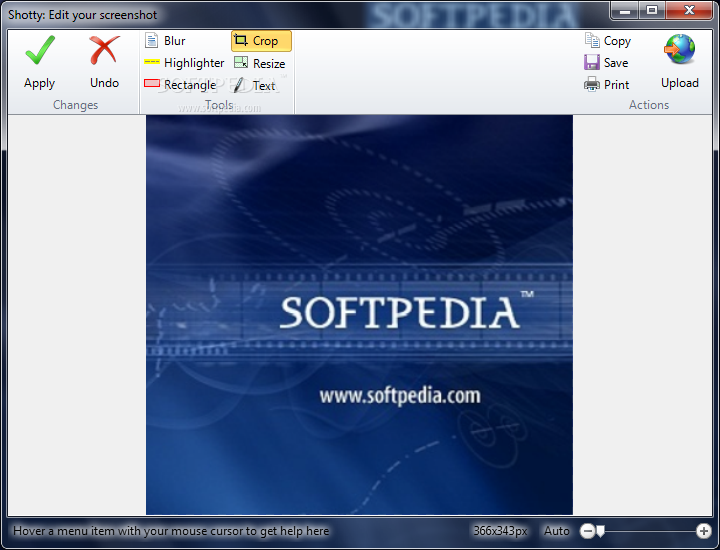Screen dimensions: 720x550
Task: Select the Blur tool
Action: pos(165,40)
